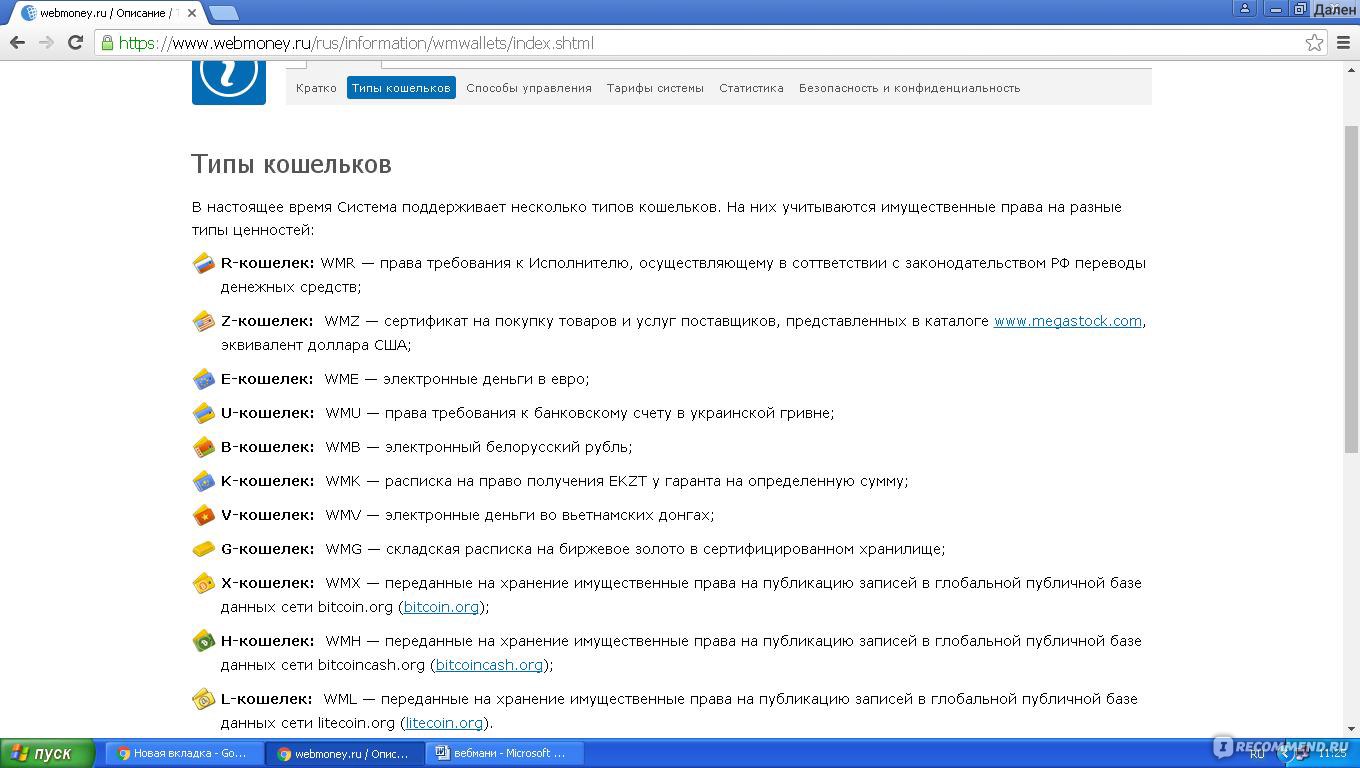Click the B-кошелек WMB wallet icon

(x=204, y=447)
